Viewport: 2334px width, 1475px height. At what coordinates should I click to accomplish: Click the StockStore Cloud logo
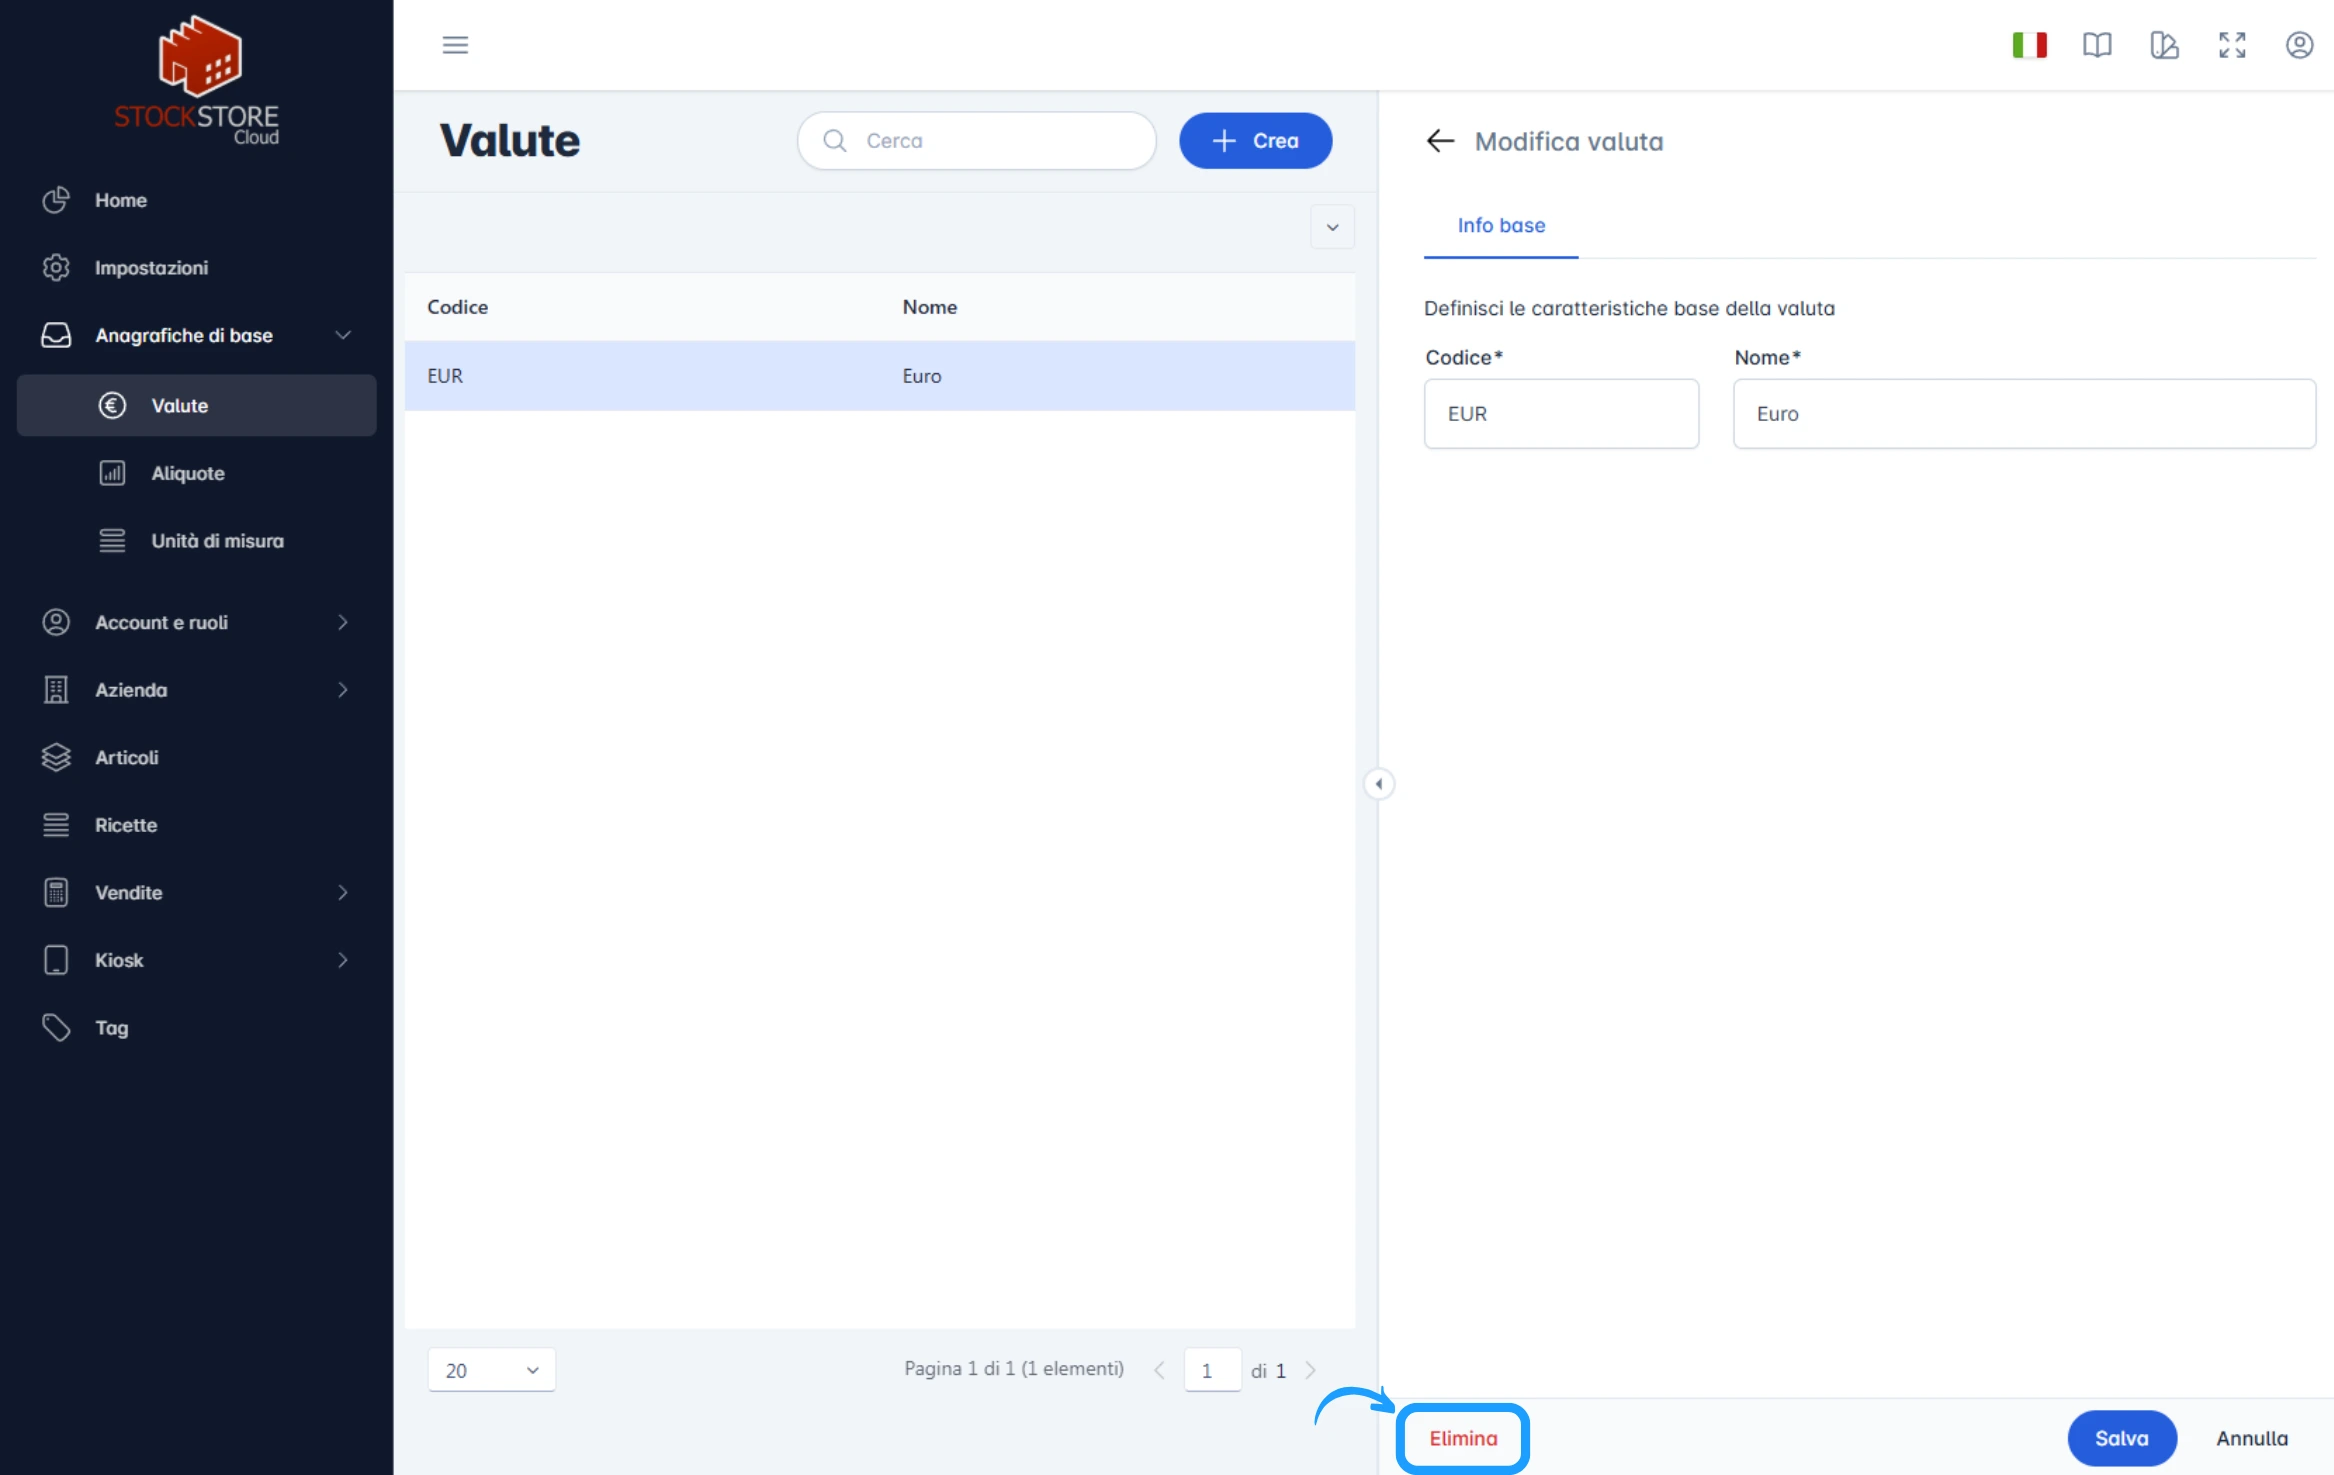[197, 80]
